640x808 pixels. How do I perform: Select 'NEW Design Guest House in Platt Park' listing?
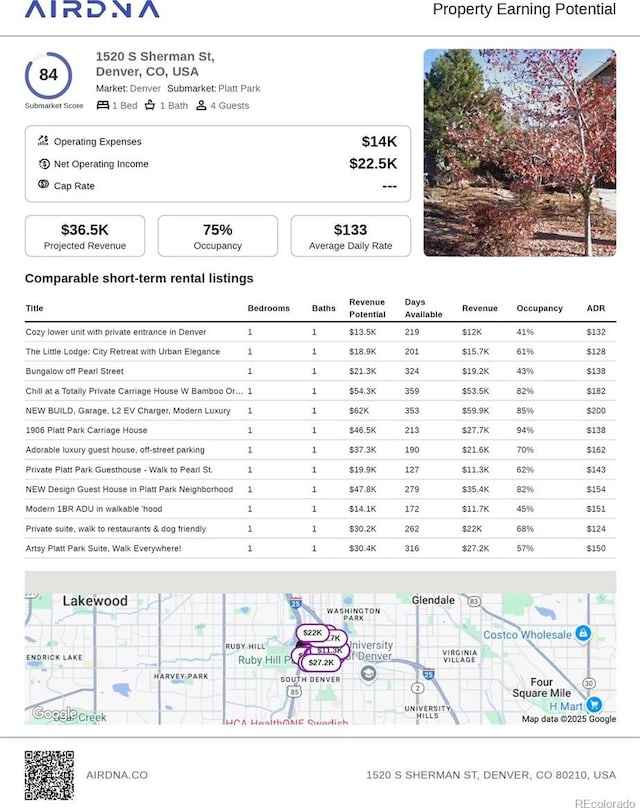tap(321, 489)
